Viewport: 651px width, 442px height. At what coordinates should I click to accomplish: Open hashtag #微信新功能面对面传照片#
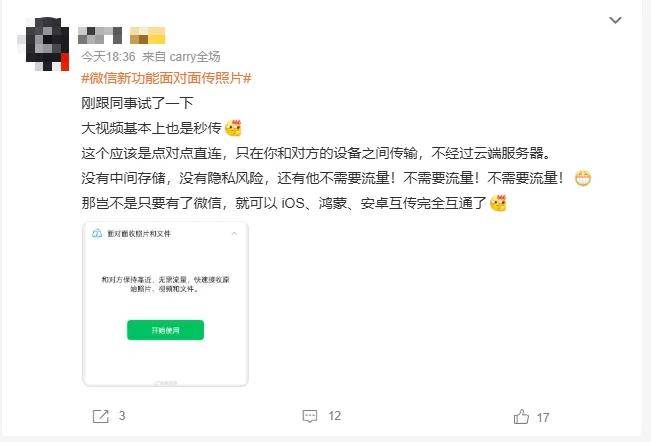tap(166, 78)
